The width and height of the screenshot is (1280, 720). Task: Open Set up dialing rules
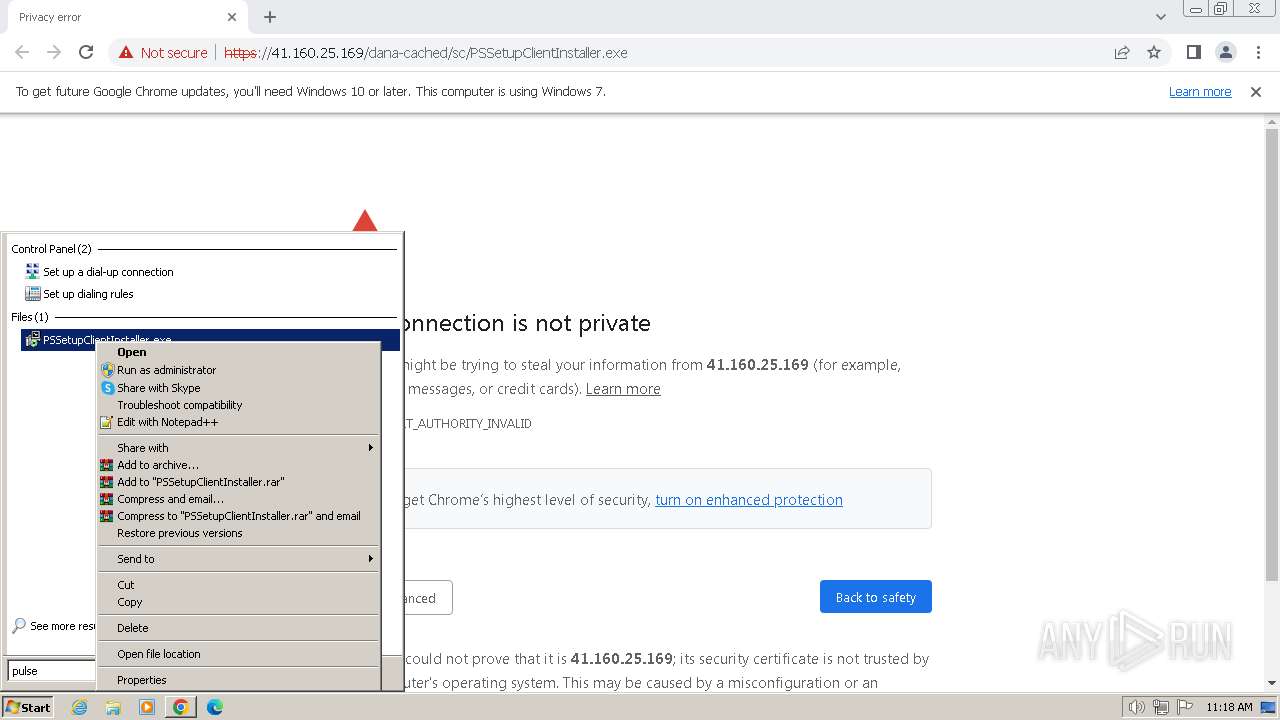tap(88, 294)
